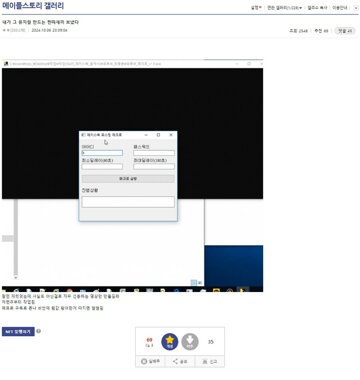Click the comment count button near post stats
The image size is (360, 380).
tap(345, 31)
